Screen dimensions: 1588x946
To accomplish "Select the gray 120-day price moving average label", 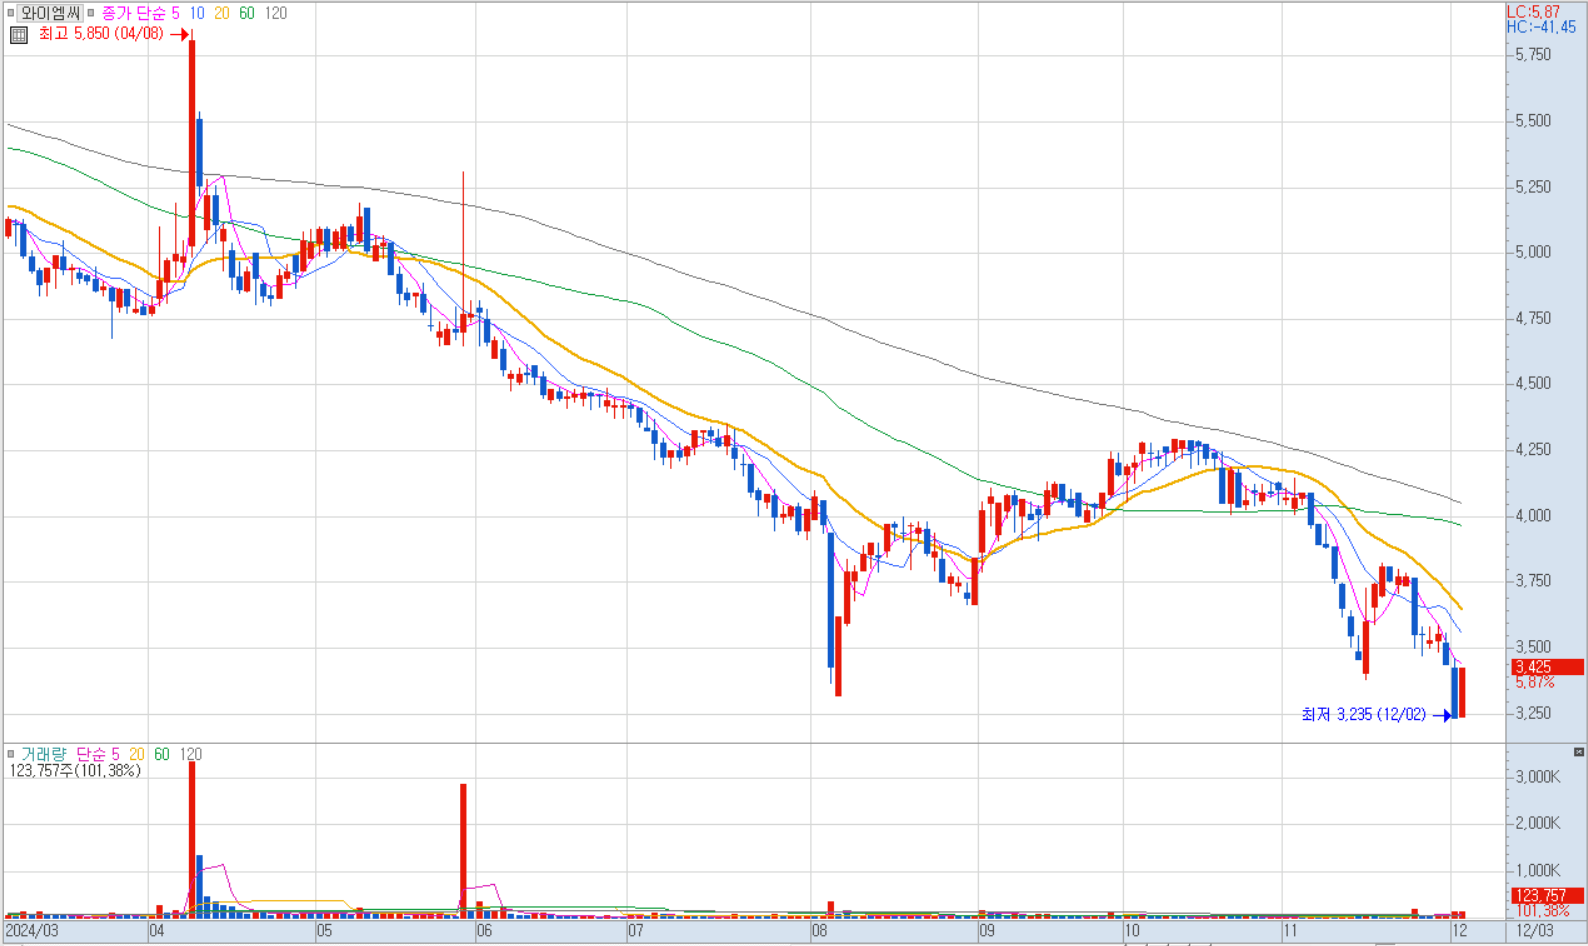I will 275,13.
